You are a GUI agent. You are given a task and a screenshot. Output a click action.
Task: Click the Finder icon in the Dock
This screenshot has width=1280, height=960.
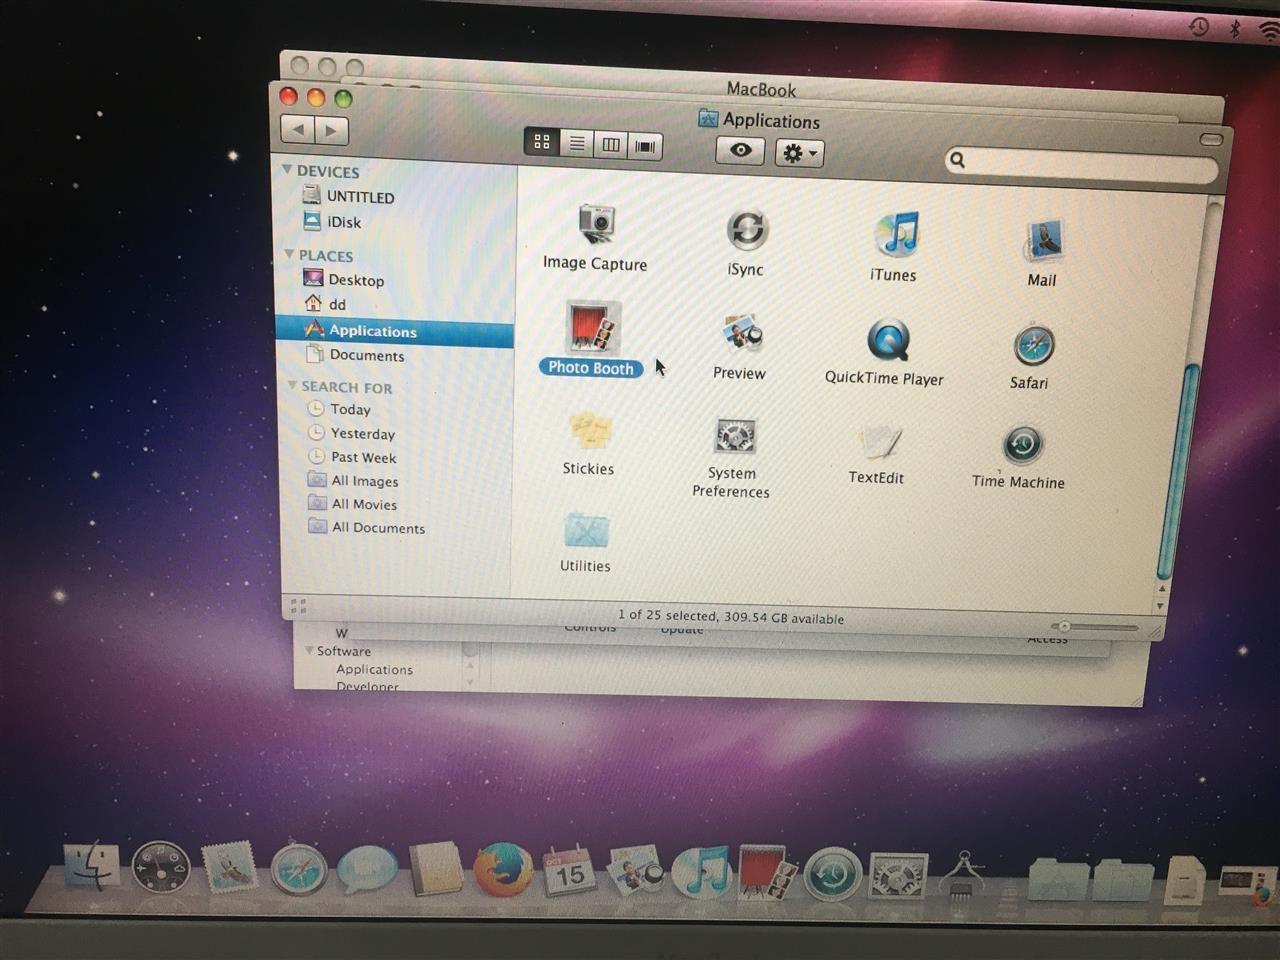(92, 865)
